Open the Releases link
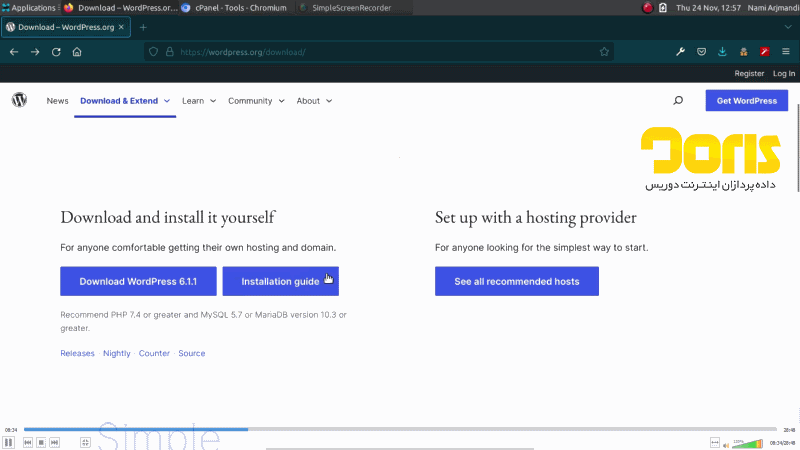Viewport: 800px width, 450px height. coord(77,353)
